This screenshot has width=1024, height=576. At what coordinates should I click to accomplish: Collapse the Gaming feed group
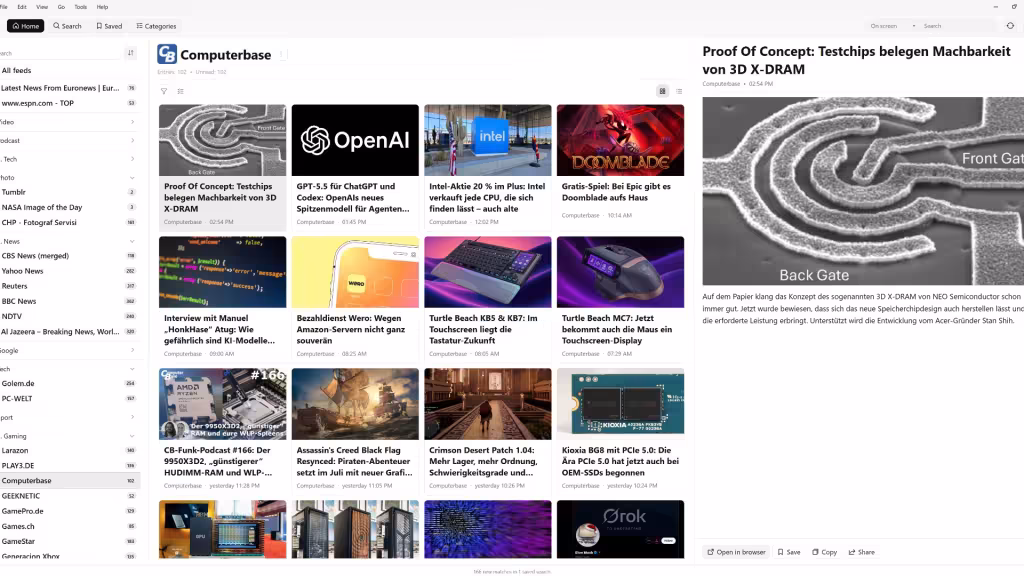pyautogui.click(x=132, y=436)
